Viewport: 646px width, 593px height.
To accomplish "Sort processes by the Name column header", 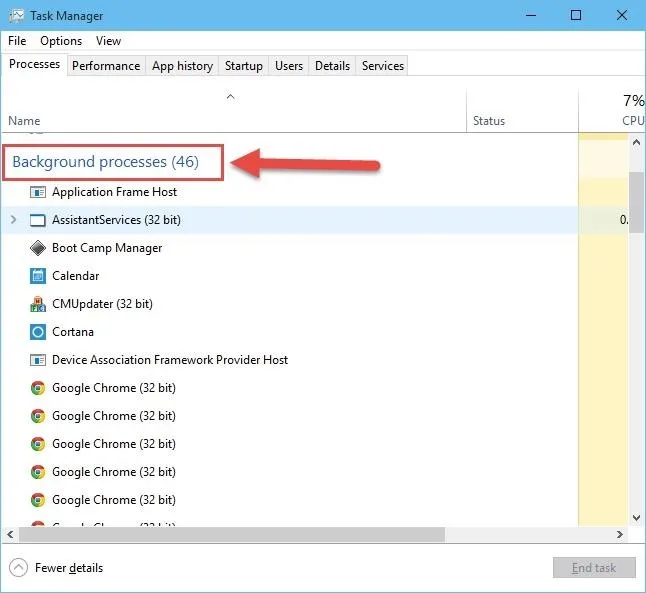I will click(x=25, y=121).
